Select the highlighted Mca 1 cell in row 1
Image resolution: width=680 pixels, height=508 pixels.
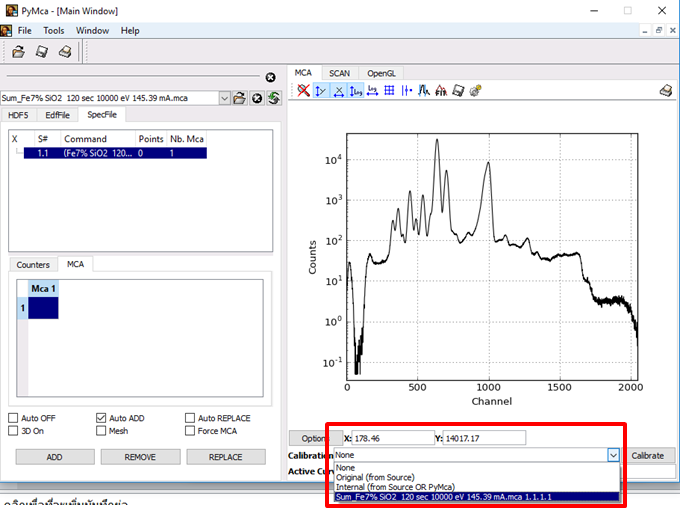click(x=43, y=308)
